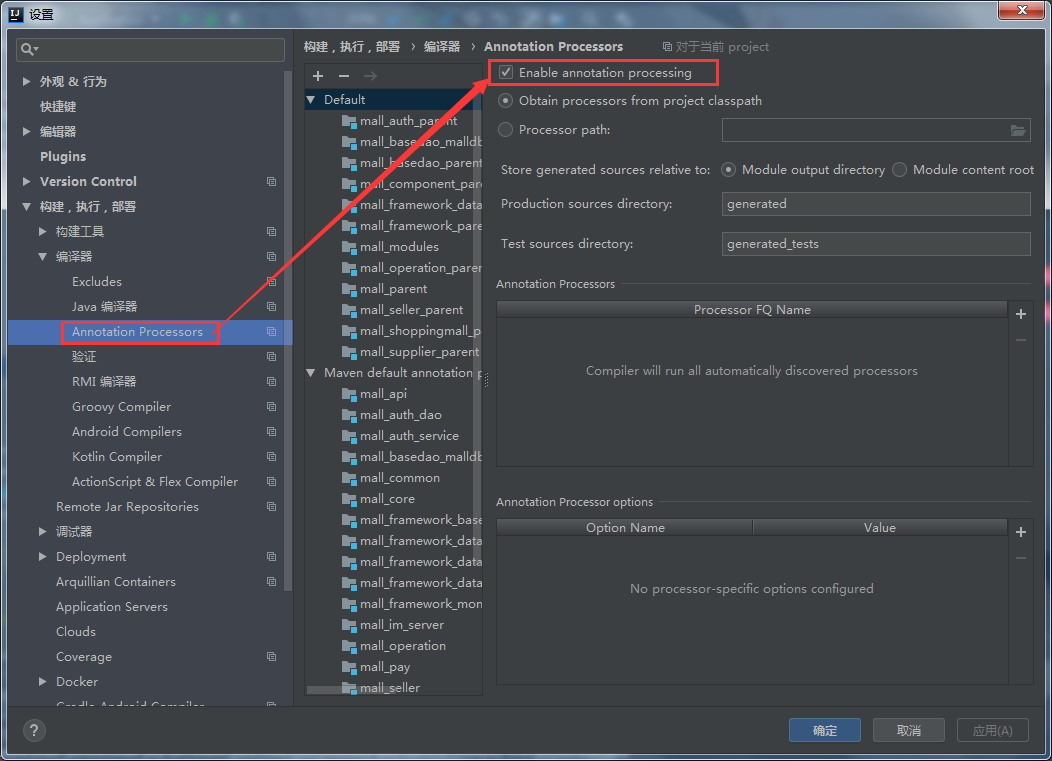The height and width of the screenshot is (761, 1052).
Task: Browse for processor path with folder icon
Action: (1018, 130)
